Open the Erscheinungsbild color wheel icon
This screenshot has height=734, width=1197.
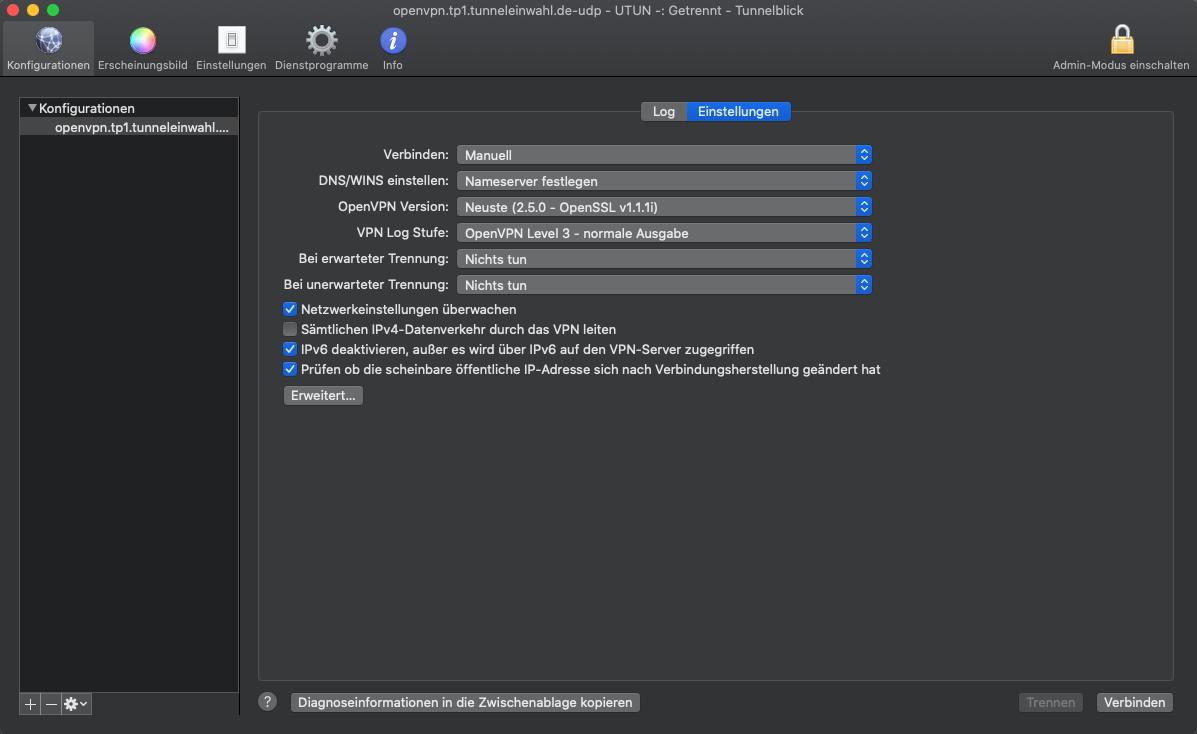coord(142,42)
